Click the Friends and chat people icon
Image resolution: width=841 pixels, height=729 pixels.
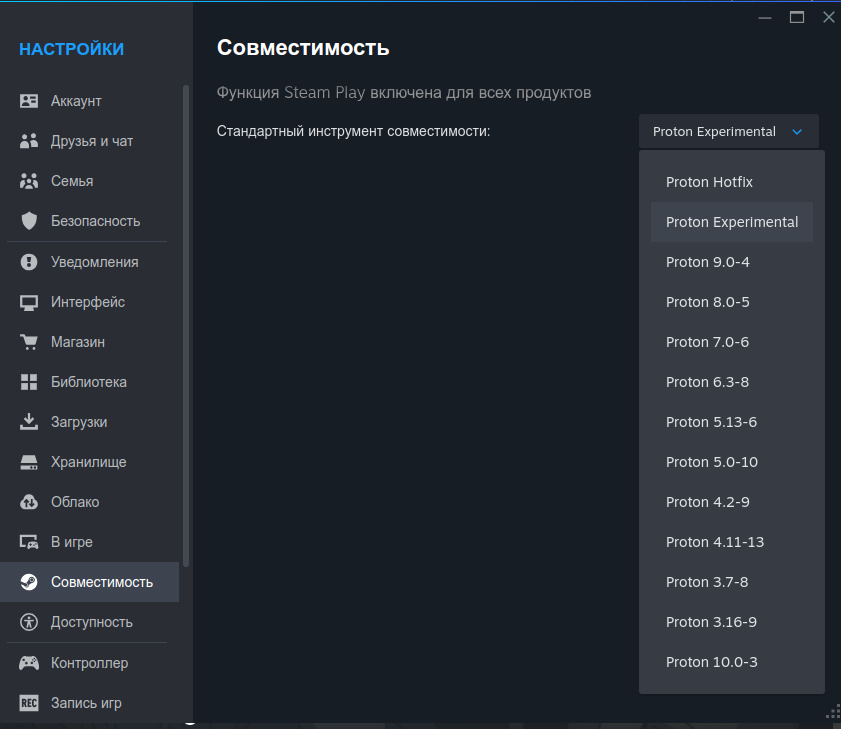30,141
